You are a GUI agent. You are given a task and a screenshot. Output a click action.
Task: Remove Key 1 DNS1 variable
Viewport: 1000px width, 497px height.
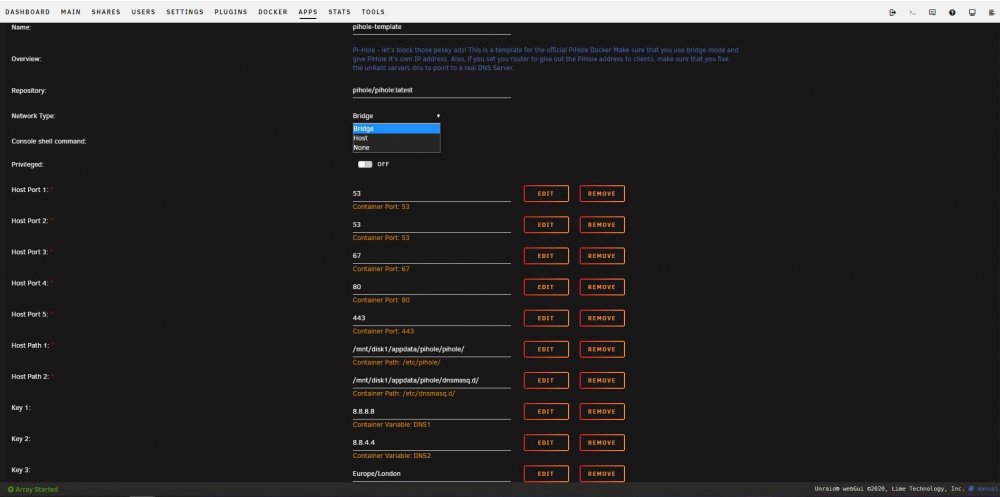[x=602, y=412]
